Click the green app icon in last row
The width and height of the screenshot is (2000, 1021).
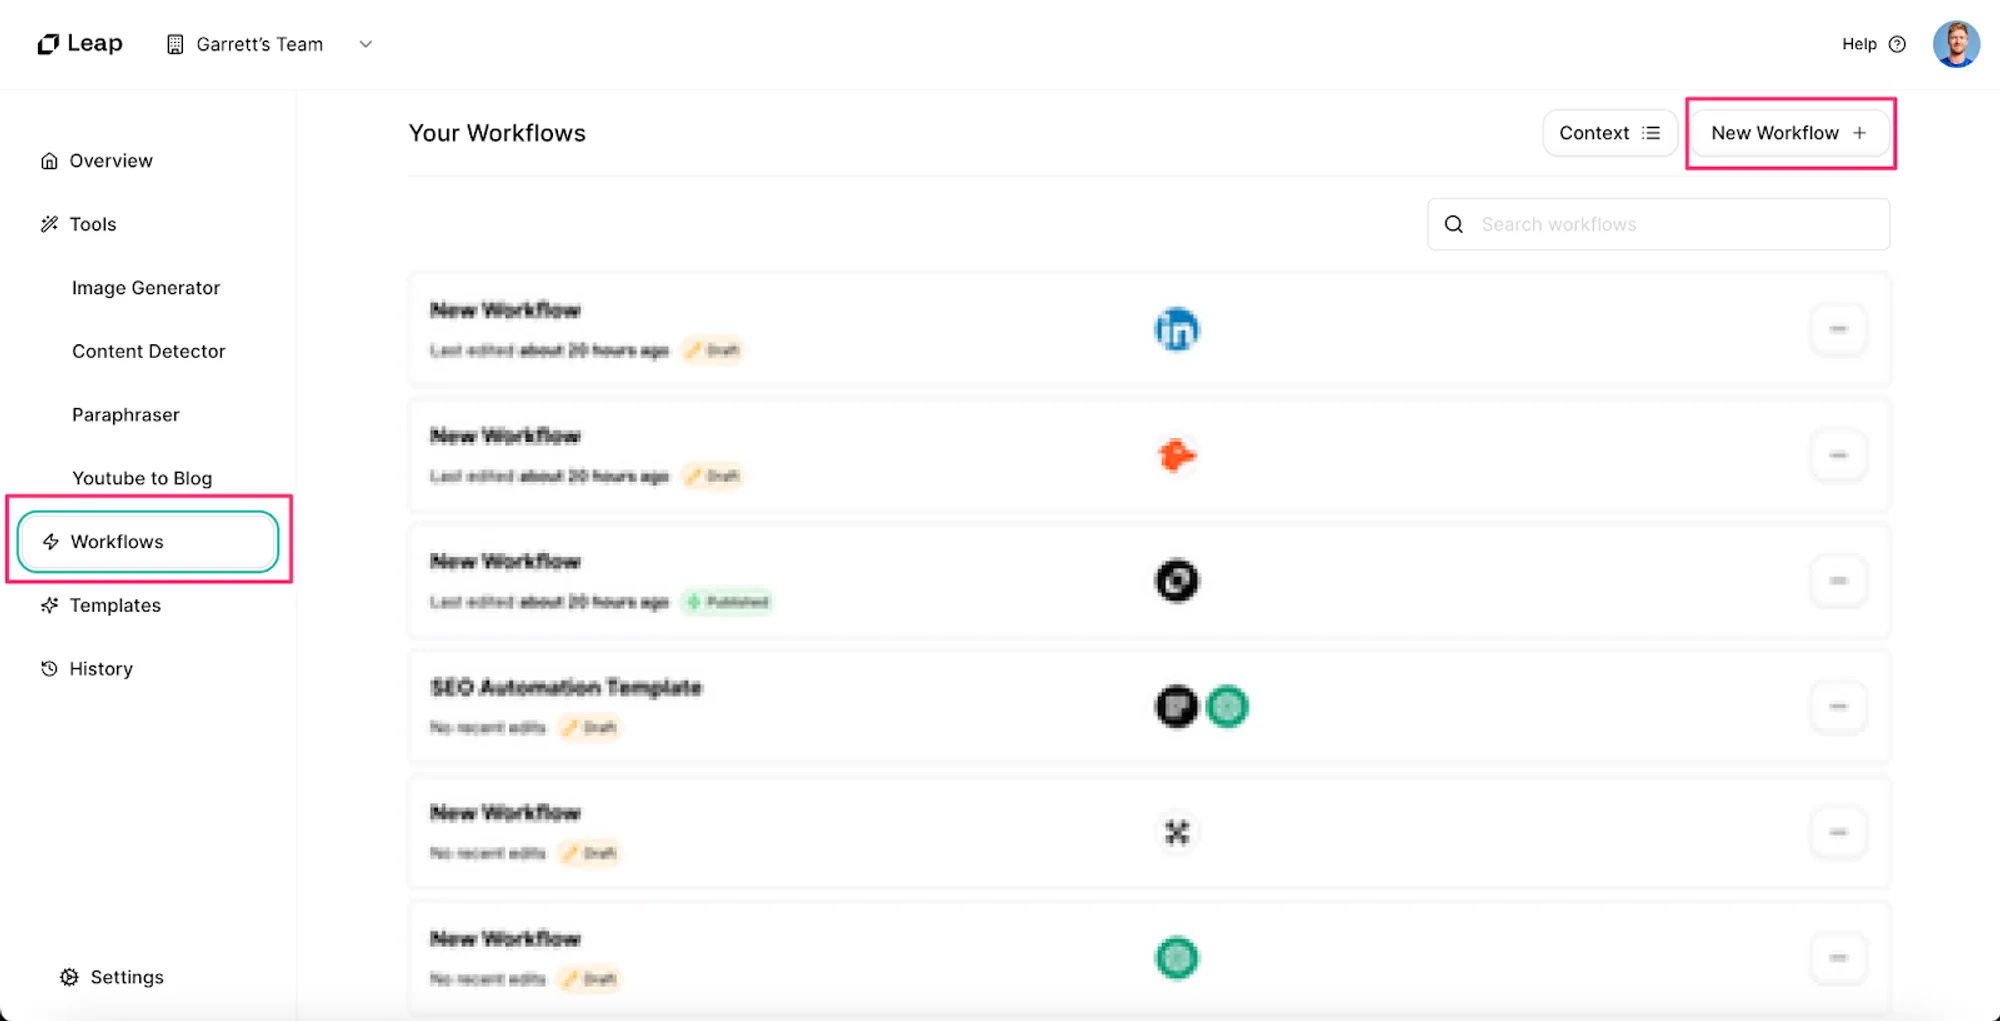tap(1177, 958)
